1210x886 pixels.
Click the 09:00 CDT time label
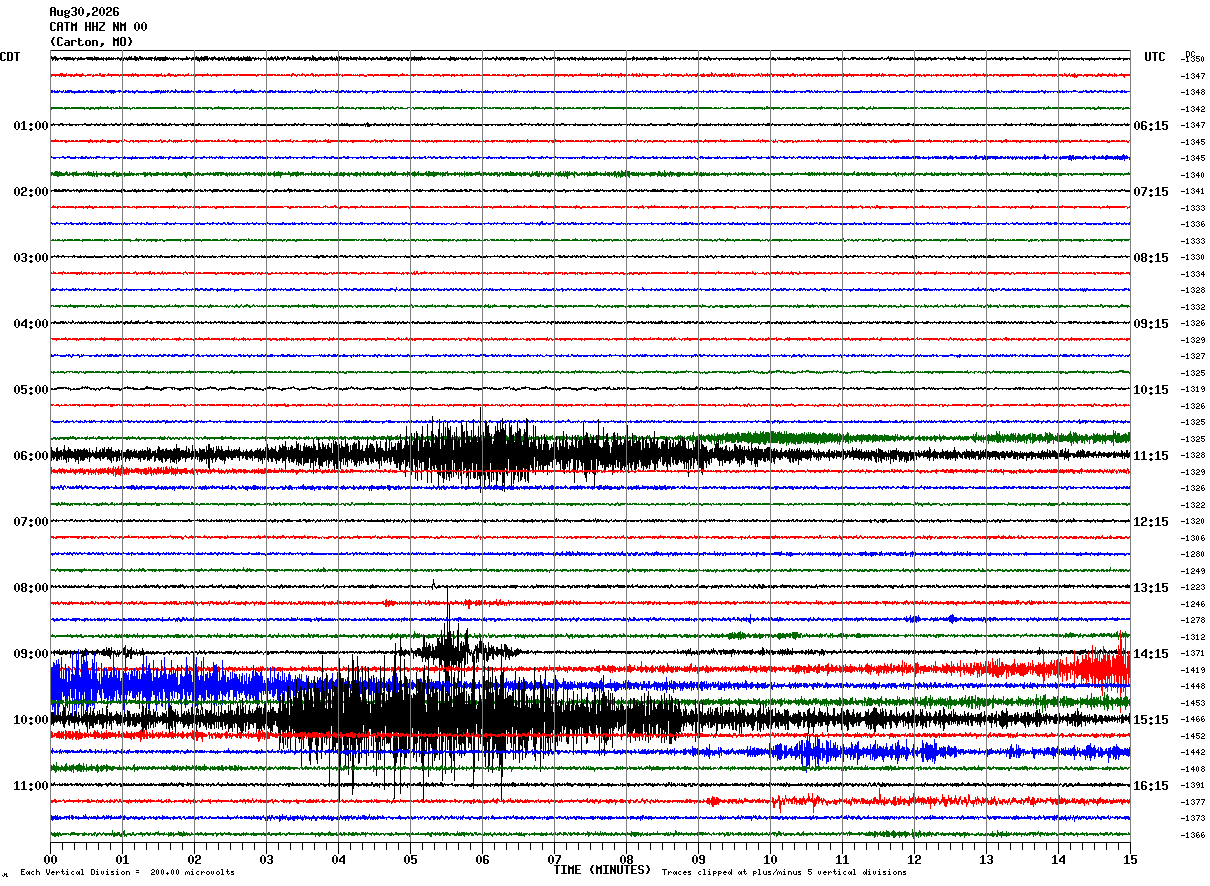31,654
